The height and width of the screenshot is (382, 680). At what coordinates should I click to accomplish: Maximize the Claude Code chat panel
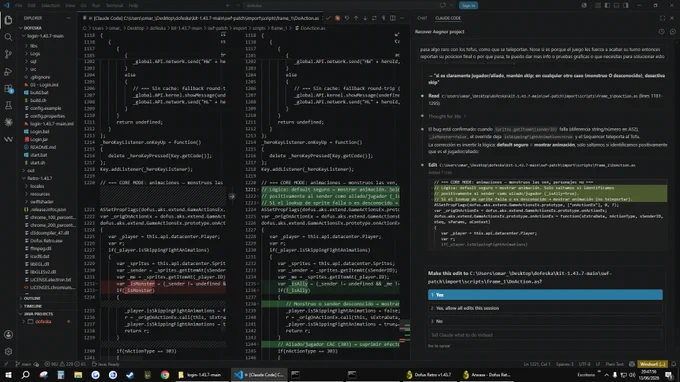pyautogui.click(x=662, y=18)
